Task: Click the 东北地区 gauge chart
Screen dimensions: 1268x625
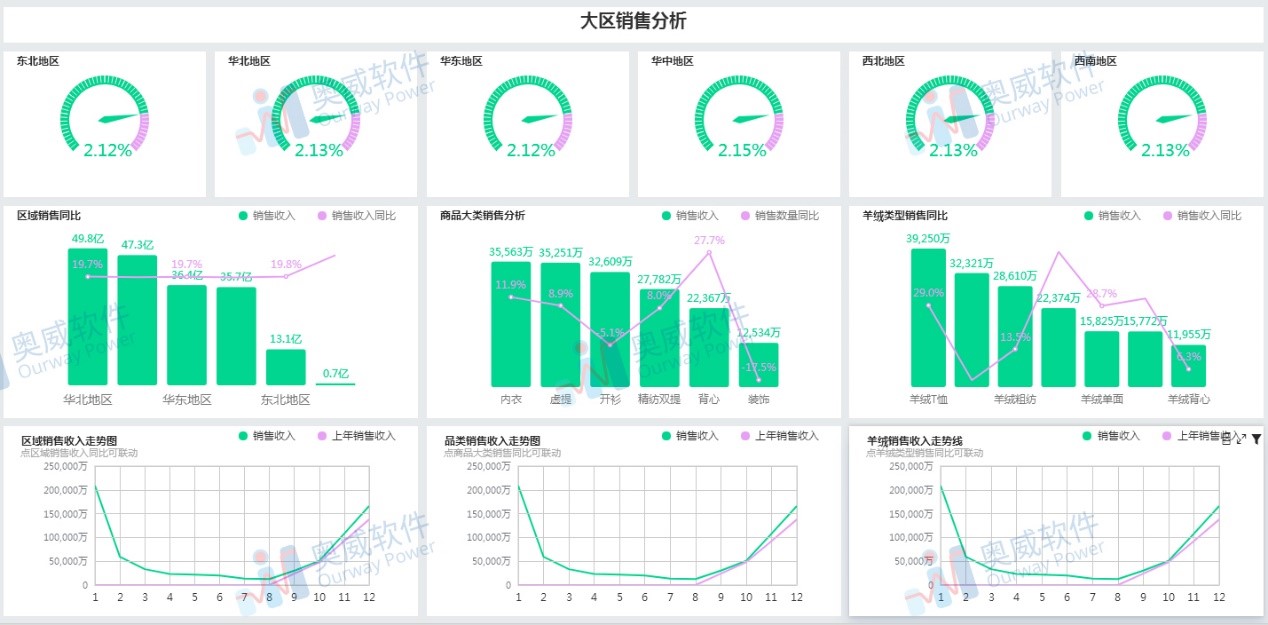Action: 104,115
